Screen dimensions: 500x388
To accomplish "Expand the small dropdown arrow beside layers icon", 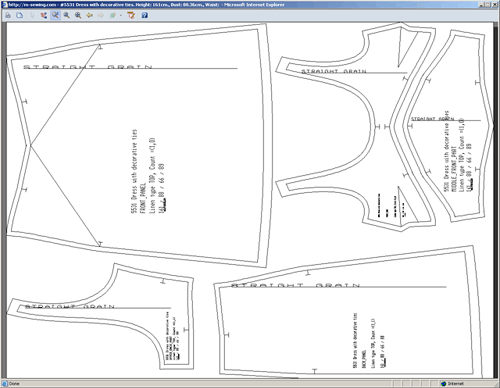I will coord(121,15).
